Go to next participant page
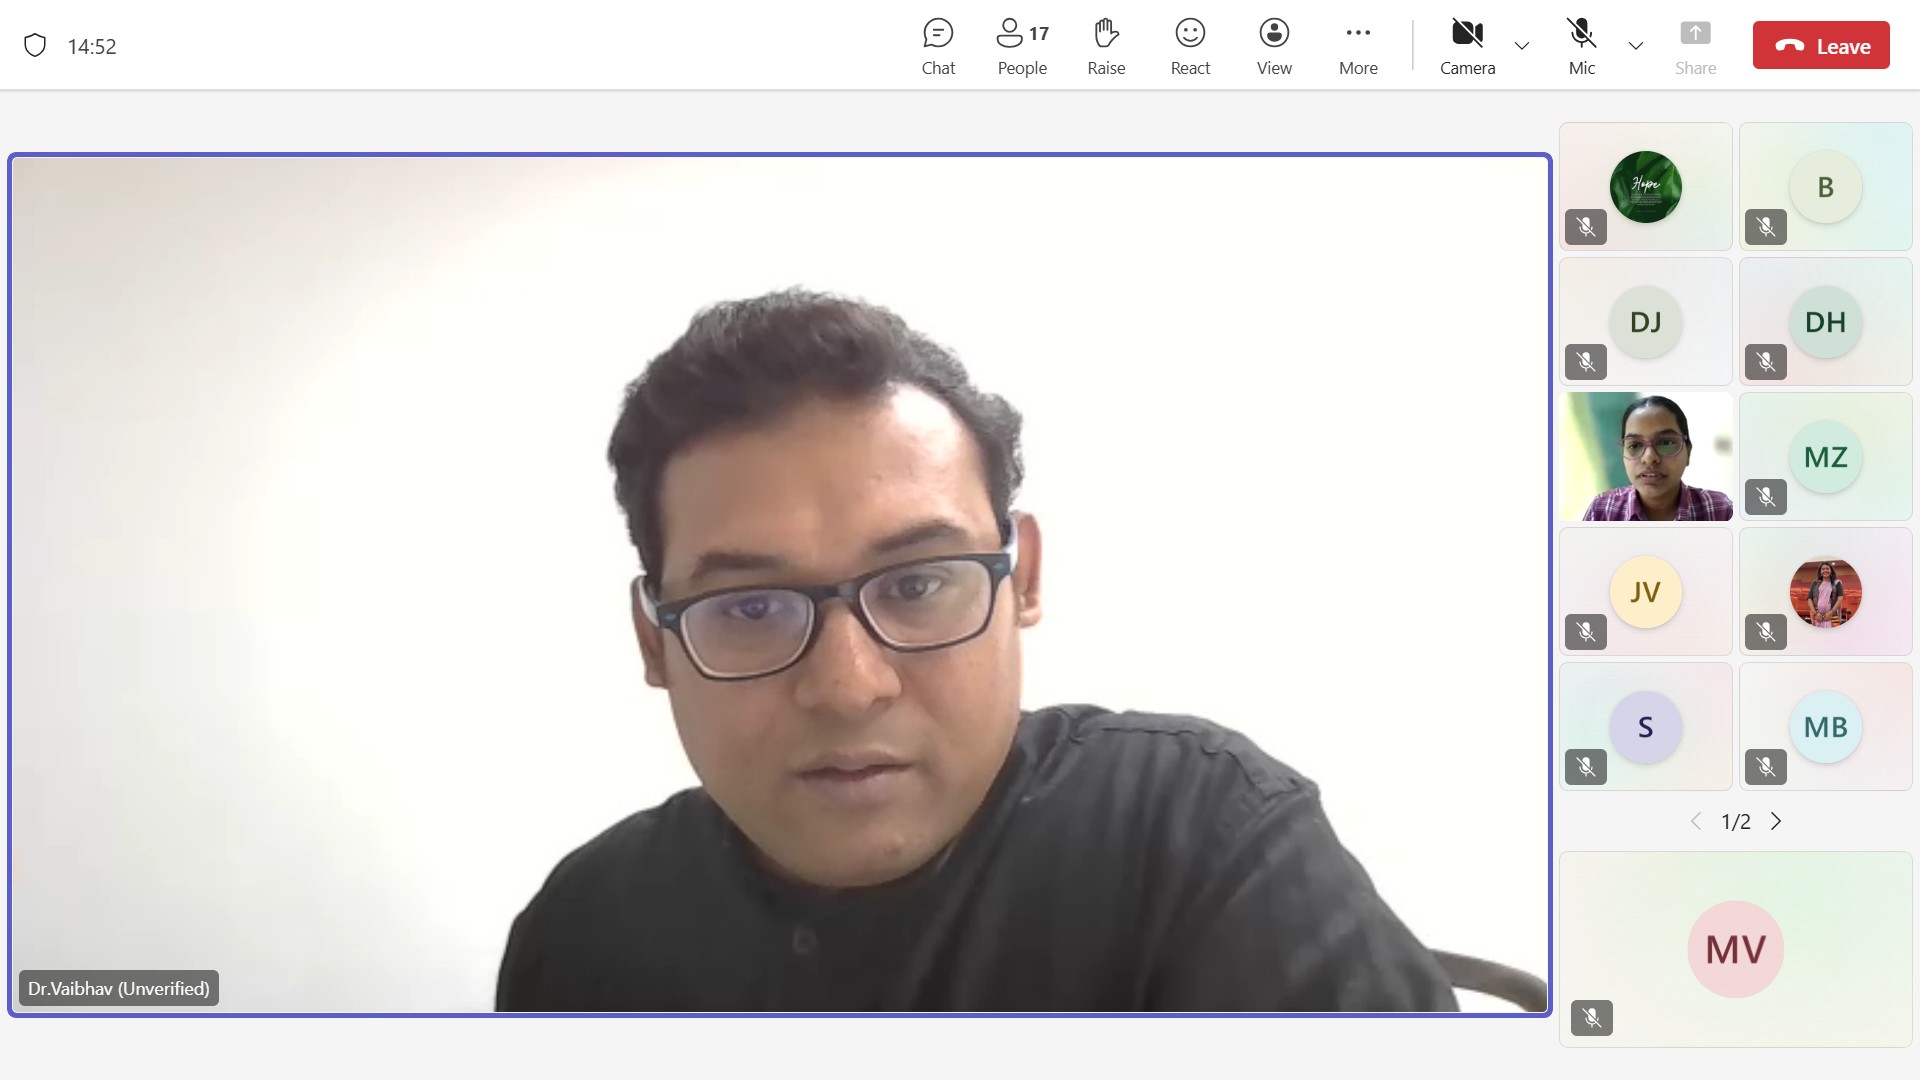The width and height of the screenshot is (1920, 1080). [1776, 821]
